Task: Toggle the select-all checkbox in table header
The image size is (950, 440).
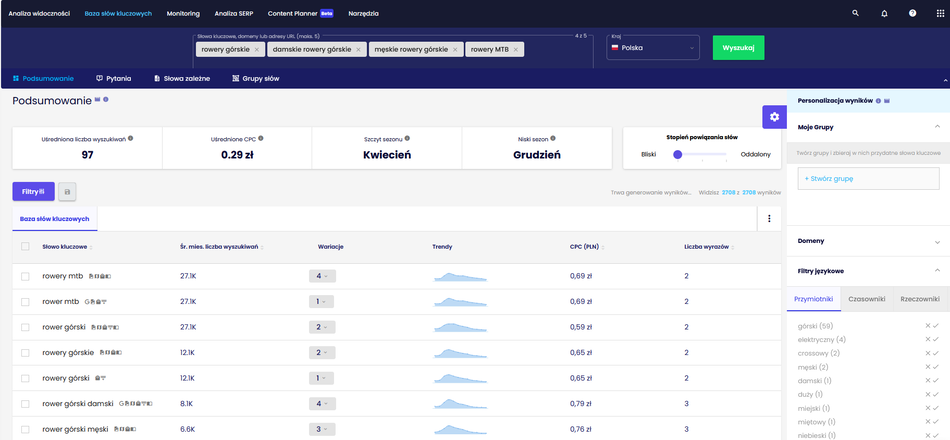Action: [x=25, y=246]
